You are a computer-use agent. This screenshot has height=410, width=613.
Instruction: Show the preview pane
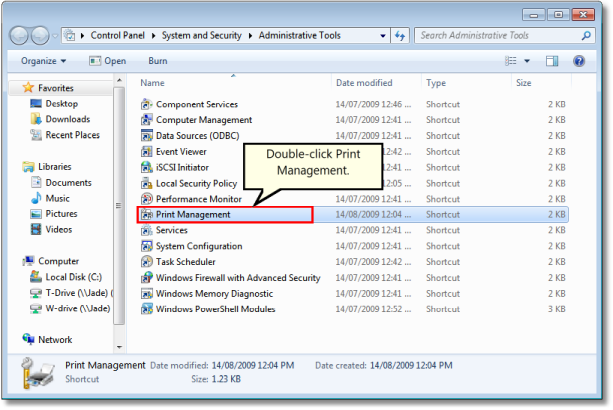click(x=552, y=61)
